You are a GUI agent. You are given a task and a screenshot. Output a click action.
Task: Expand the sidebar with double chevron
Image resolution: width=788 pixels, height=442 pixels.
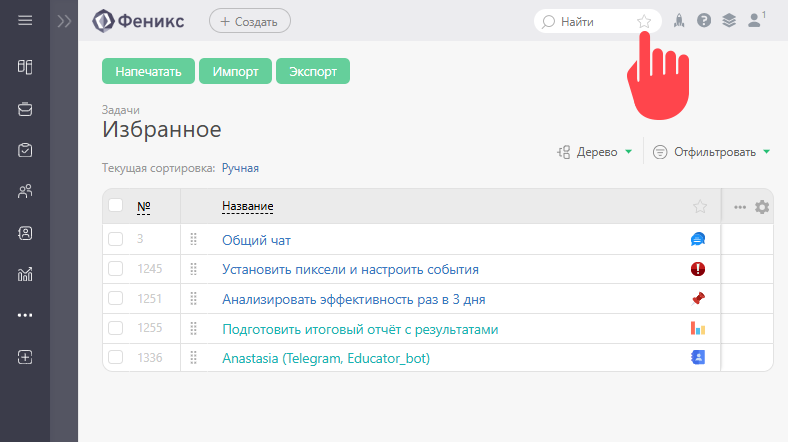[x=64, y=21]
